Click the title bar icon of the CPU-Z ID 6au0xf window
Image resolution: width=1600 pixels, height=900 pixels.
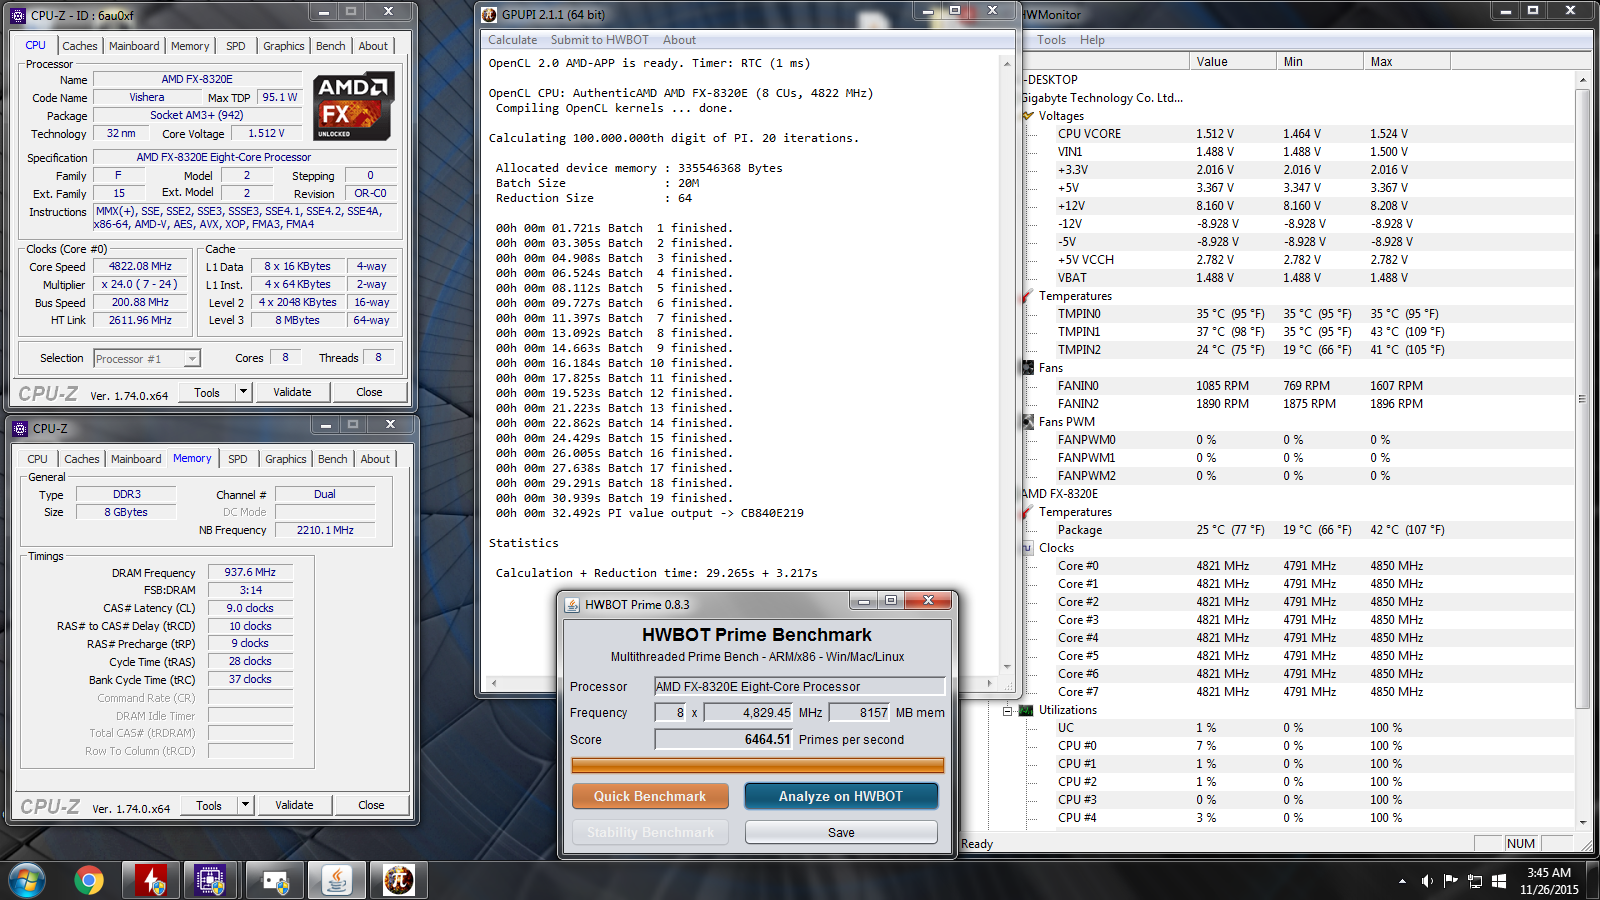pos(18,15)
